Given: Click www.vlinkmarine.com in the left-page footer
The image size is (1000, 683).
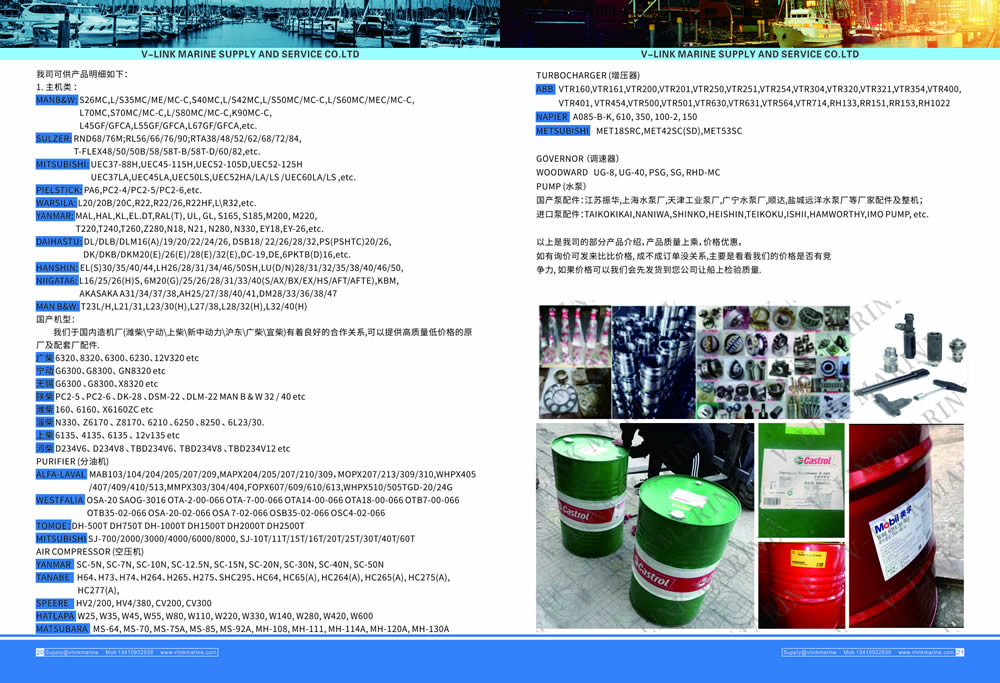Looking at the screenshot, I should 188,652.
